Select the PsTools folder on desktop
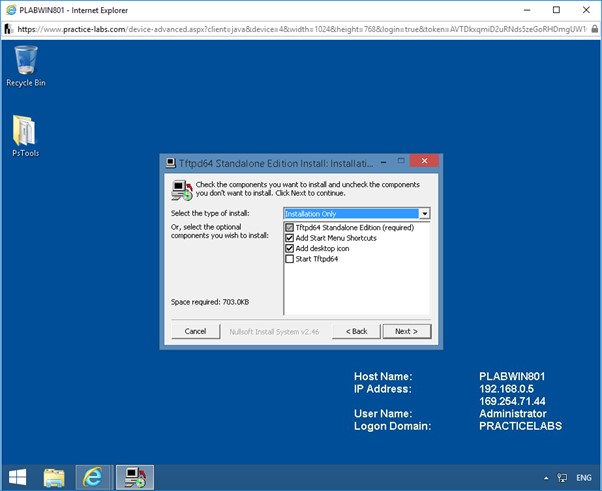Screen dimensions: 602x491 pos(25,136)
